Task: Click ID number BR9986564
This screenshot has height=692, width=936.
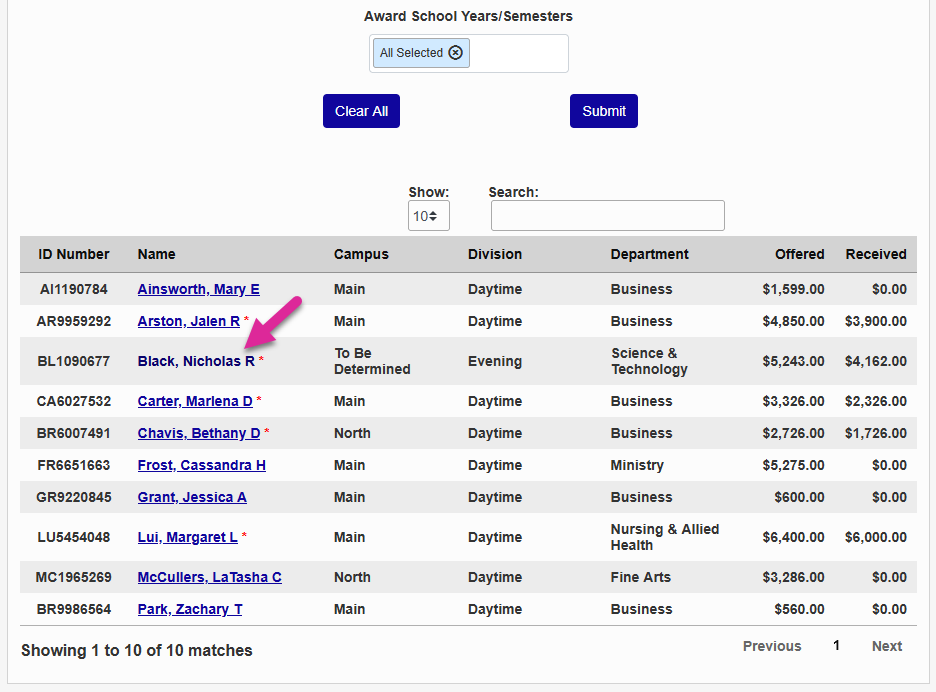Action: (74, 610)
